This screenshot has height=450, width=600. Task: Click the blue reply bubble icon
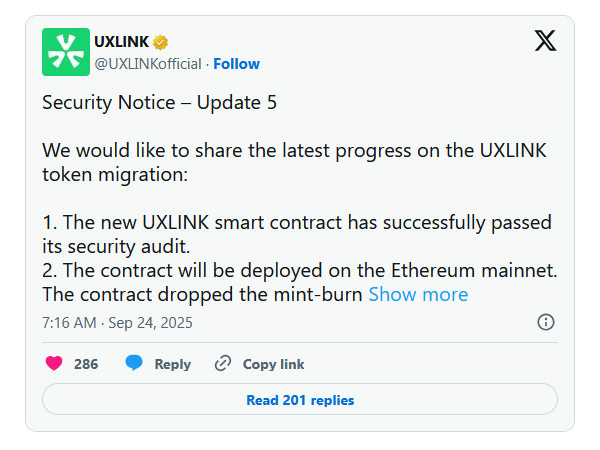pyautogui.click(x=134, y=362)
